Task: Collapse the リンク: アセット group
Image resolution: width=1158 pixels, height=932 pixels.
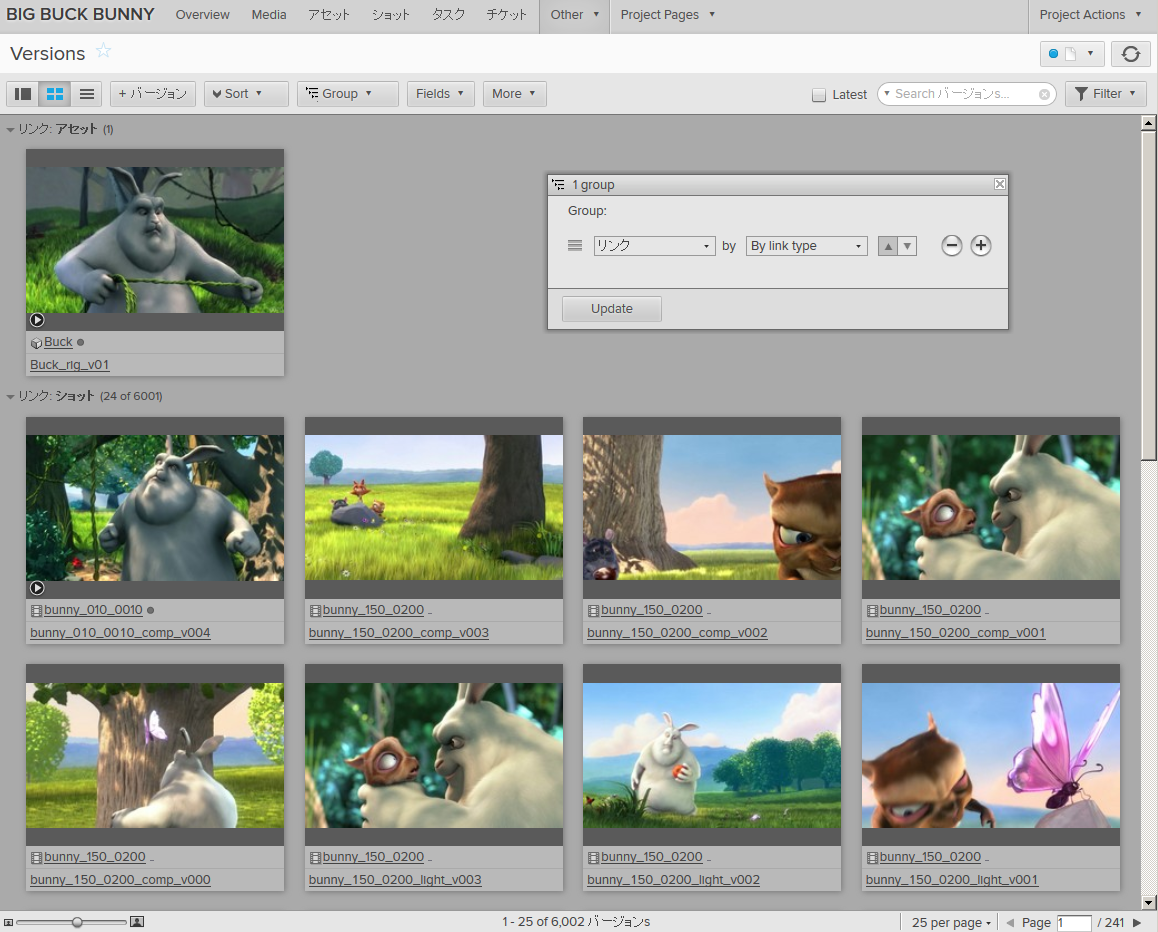Action: tap(10, 129)
